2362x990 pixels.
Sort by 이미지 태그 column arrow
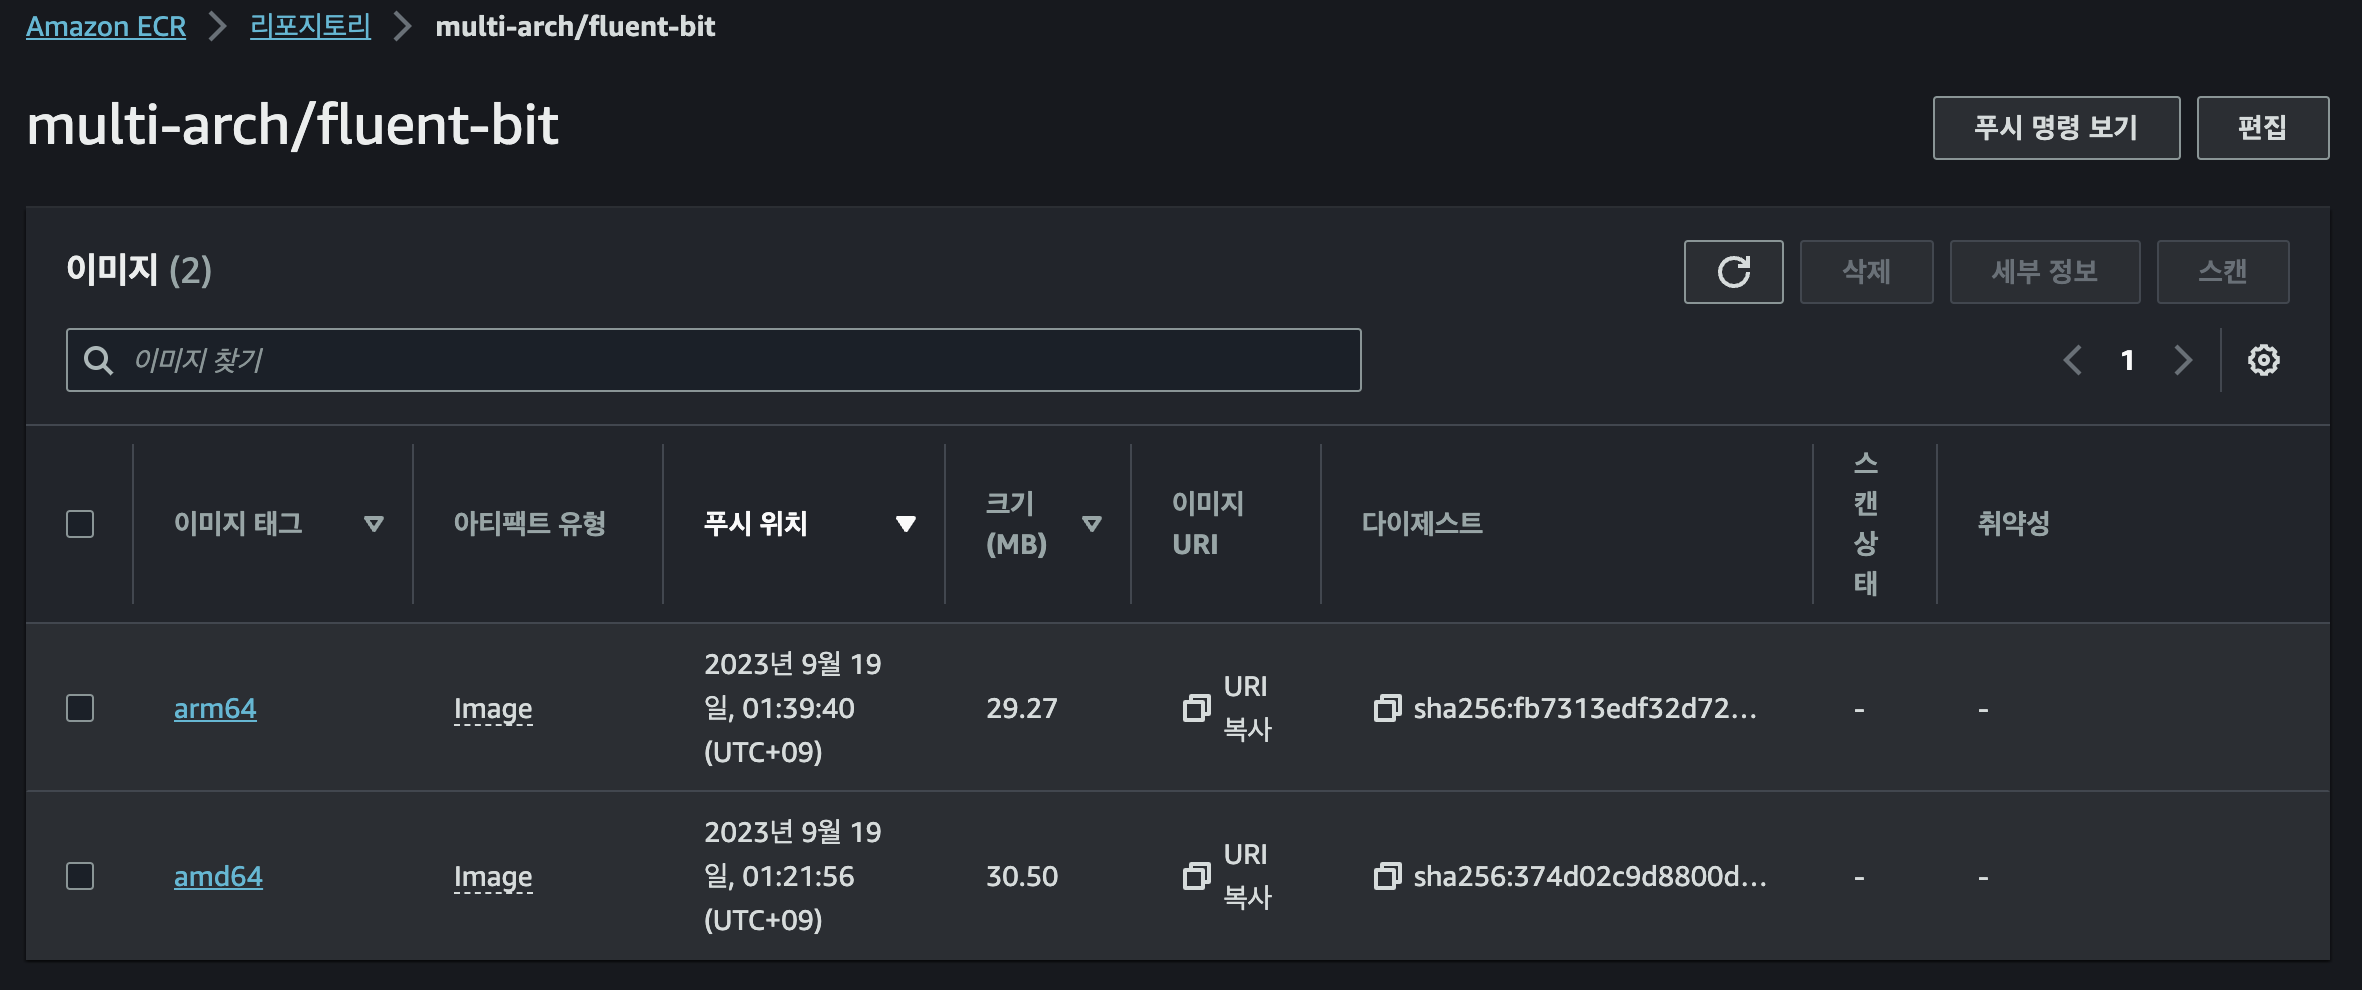(374, 524)
